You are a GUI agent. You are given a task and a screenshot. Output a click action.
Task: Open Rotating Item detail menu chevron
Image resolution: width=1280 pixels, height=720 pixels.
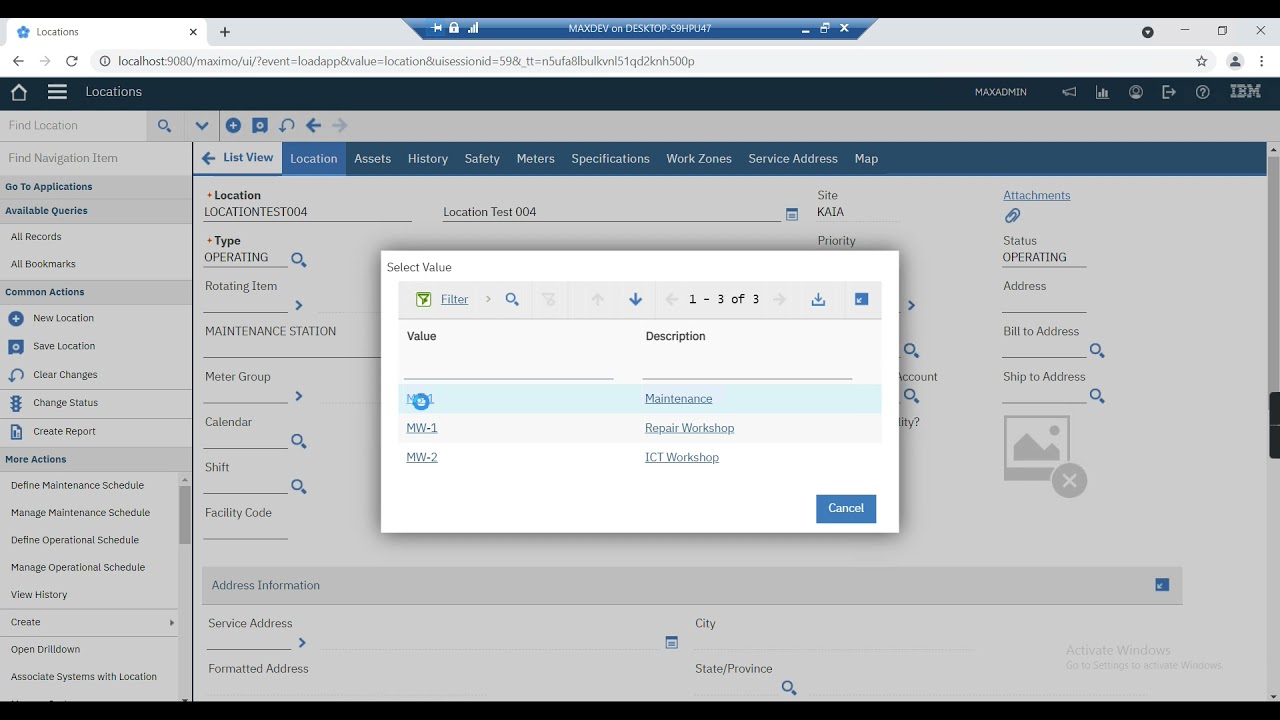pos(298,306)
